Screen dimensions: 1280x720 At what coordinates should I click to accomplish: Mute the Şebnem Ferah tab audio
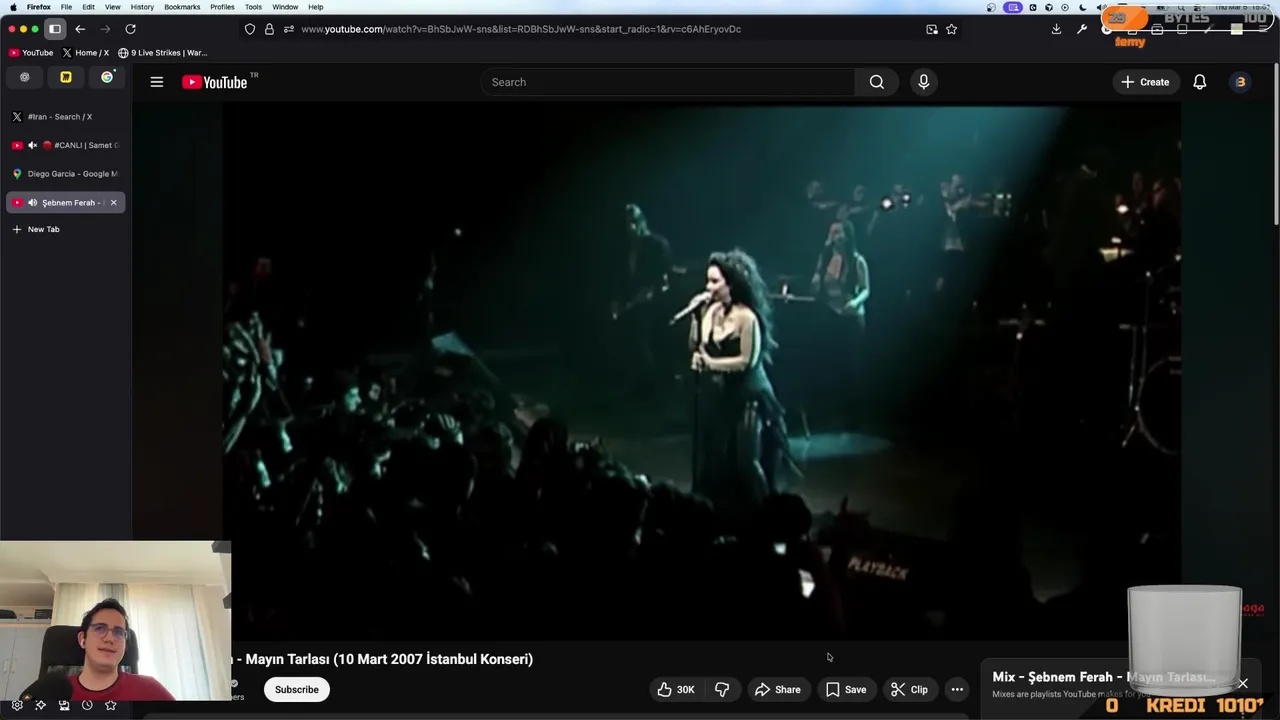click(32, 202)
